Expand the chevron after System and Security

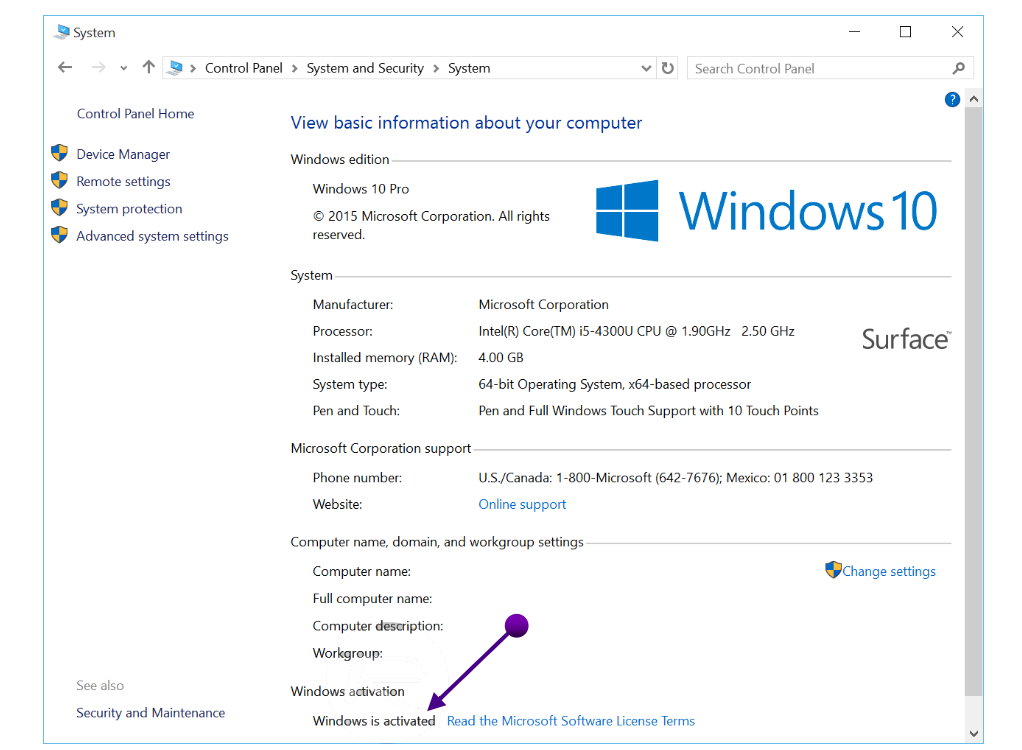(x=436, y=68)
